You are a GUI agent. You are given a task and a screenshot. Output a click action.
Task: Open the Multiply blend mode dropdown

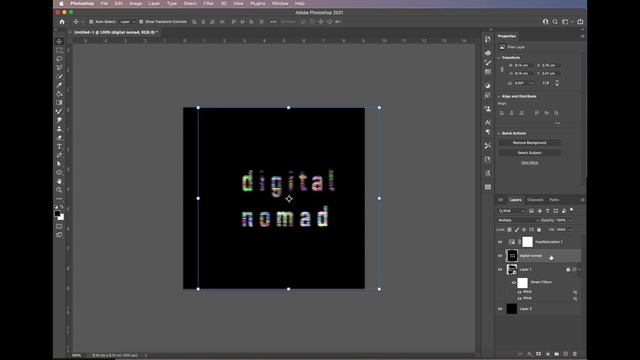[518, 220]
